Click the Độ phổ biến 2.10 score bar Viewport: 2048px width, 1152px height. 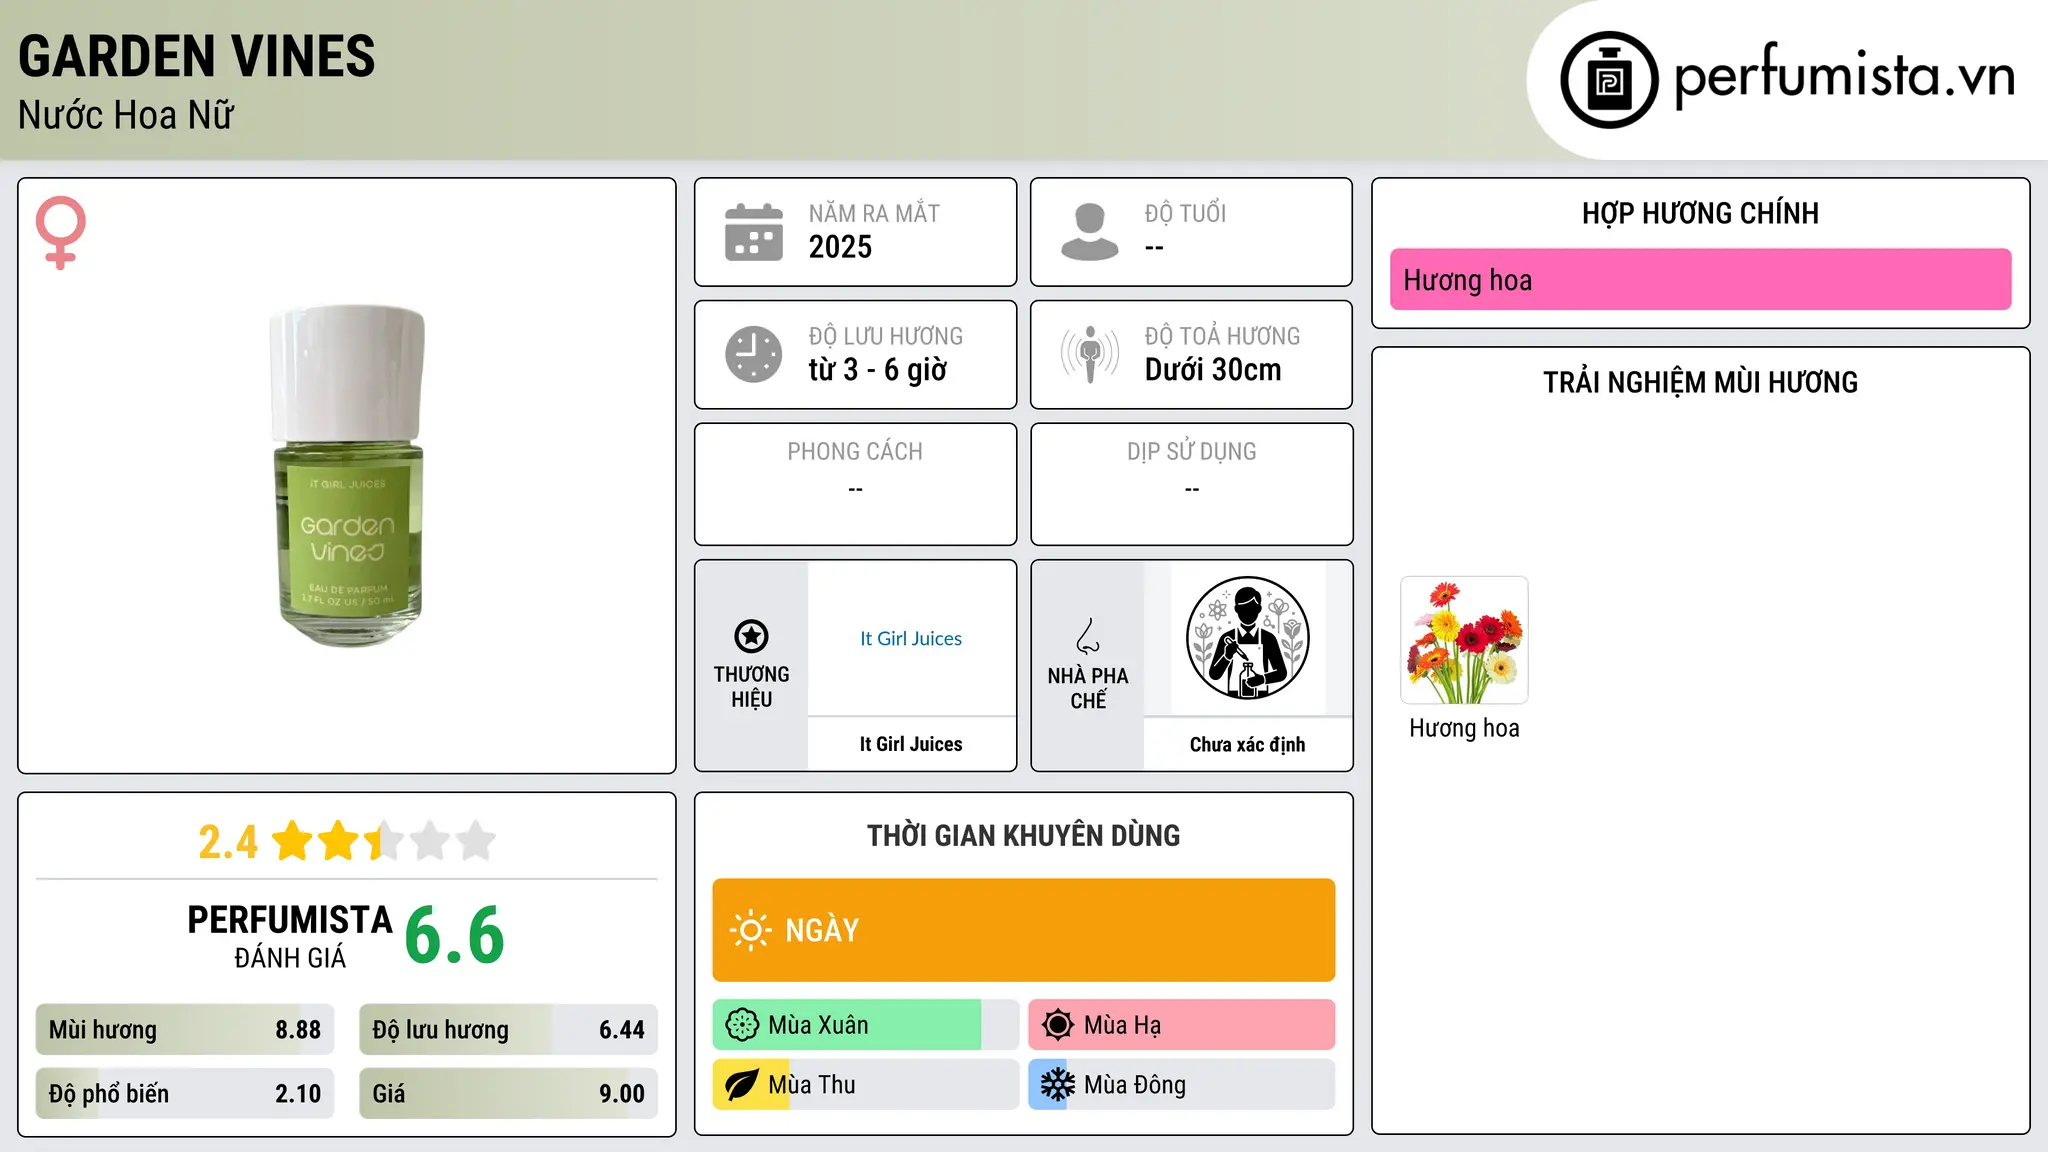tap(185, 1094)
